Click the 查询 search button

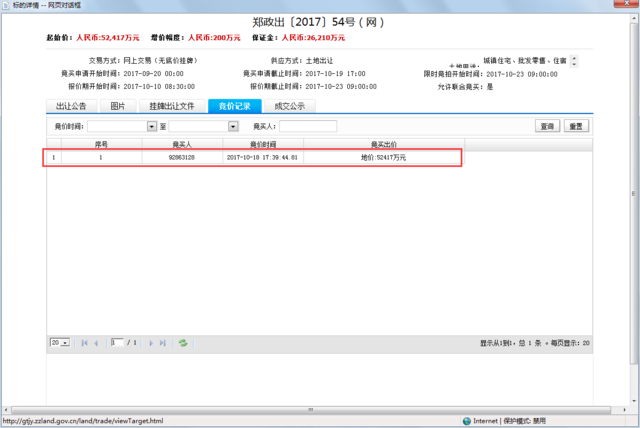coord(547,126)
